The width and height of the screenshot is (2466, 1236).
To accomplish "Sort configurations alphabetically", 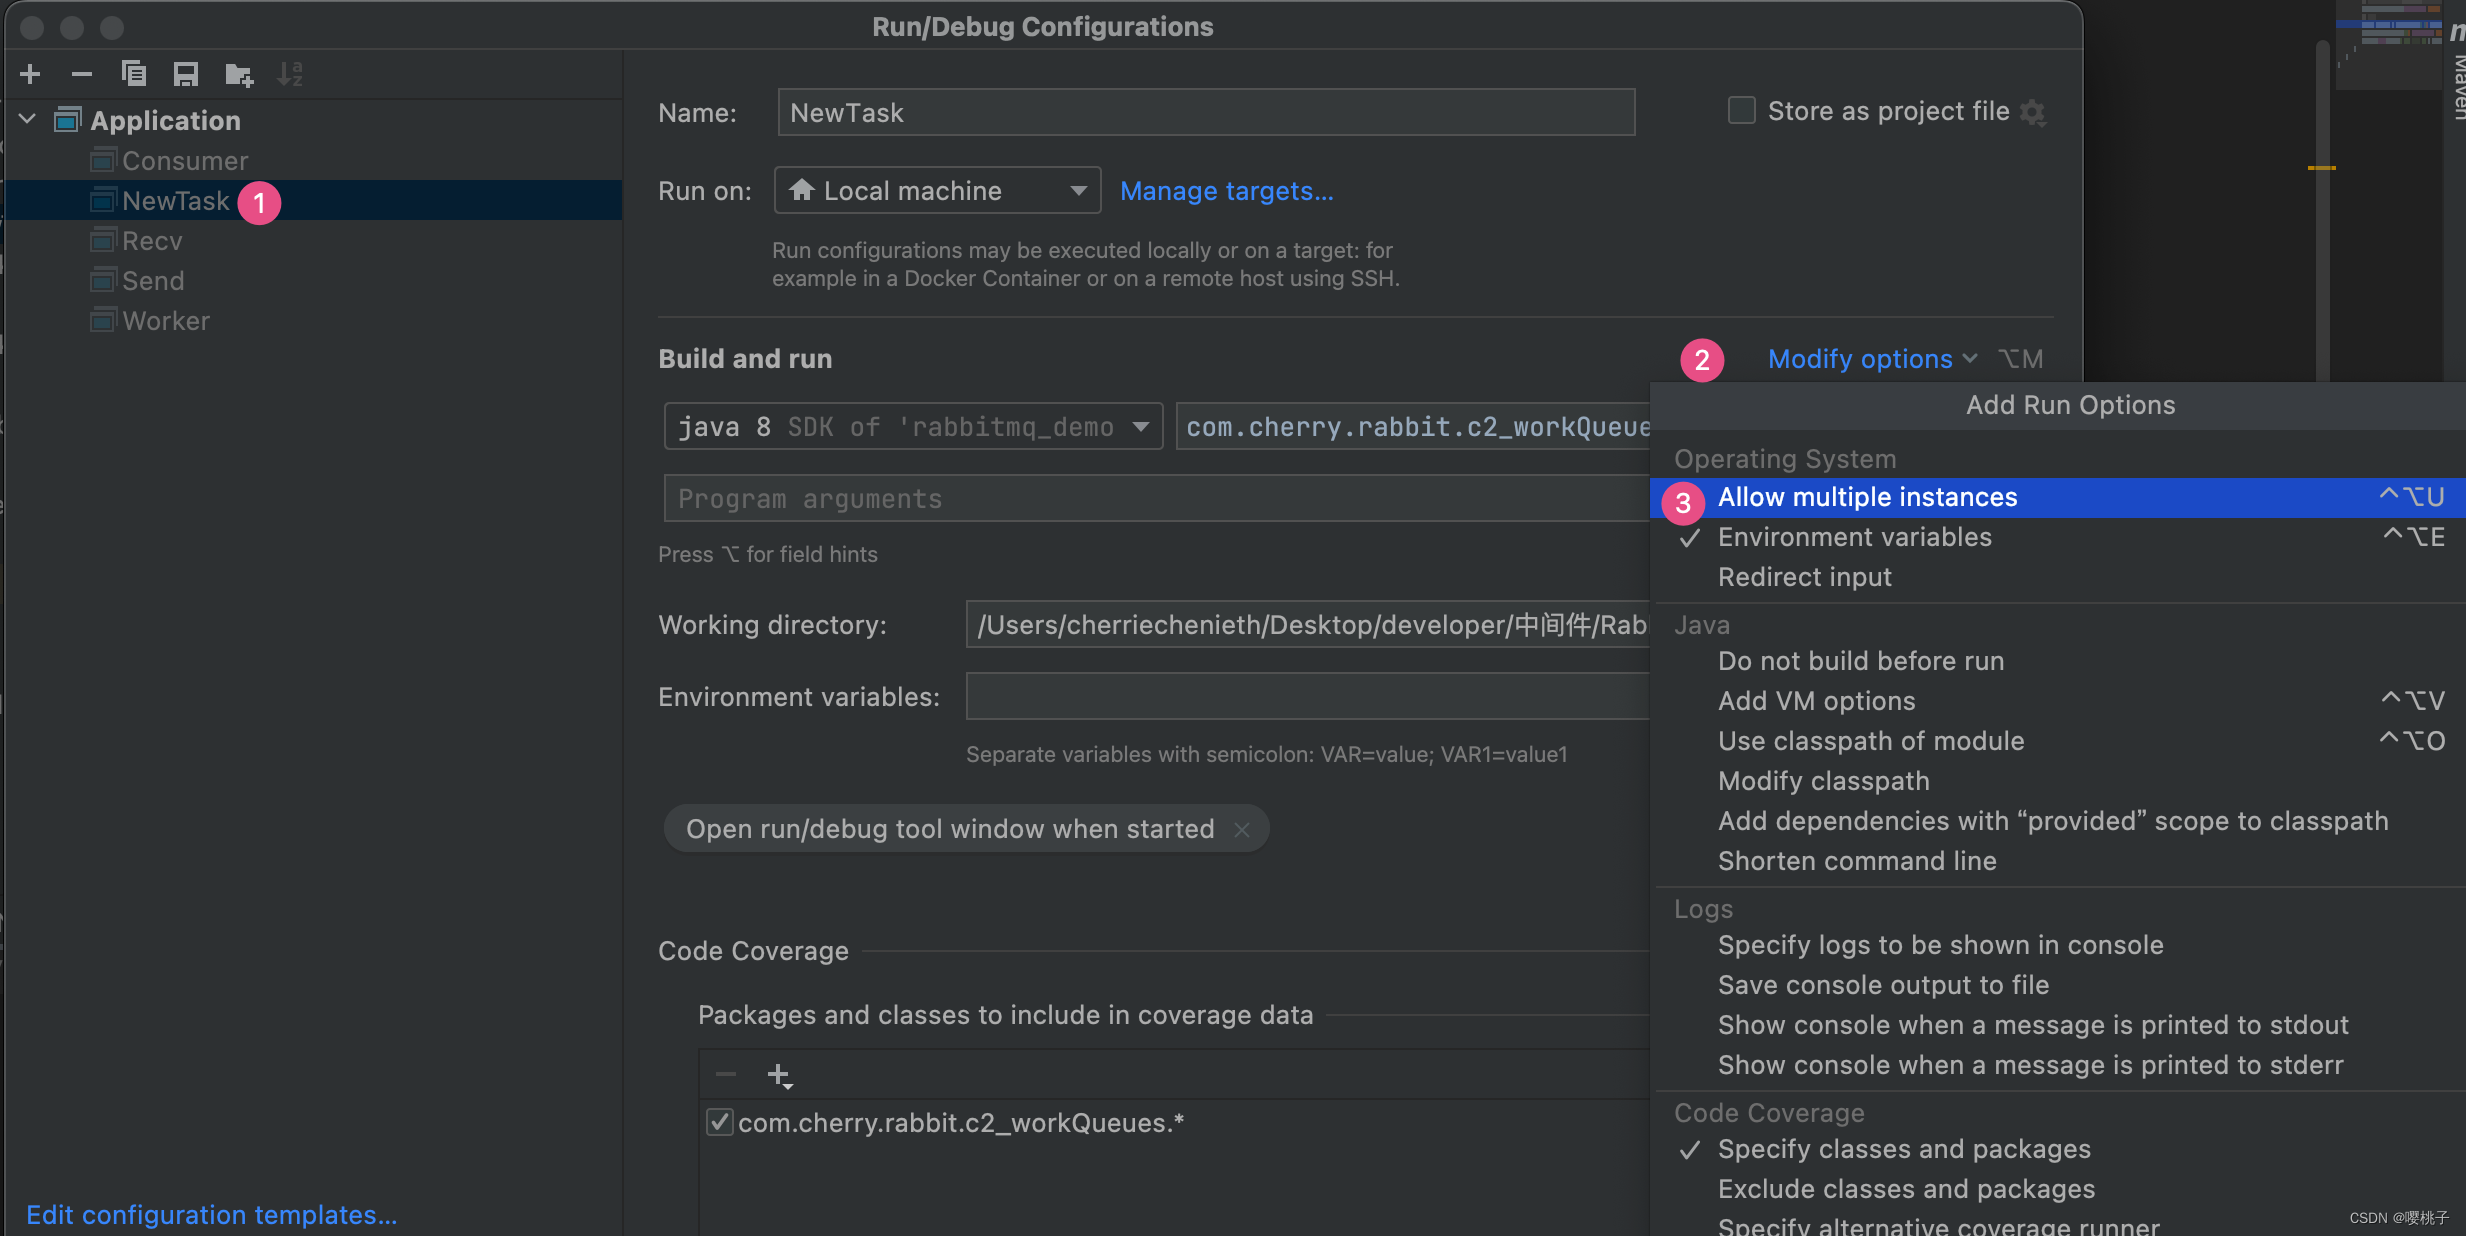I will (x=290, y=74).
